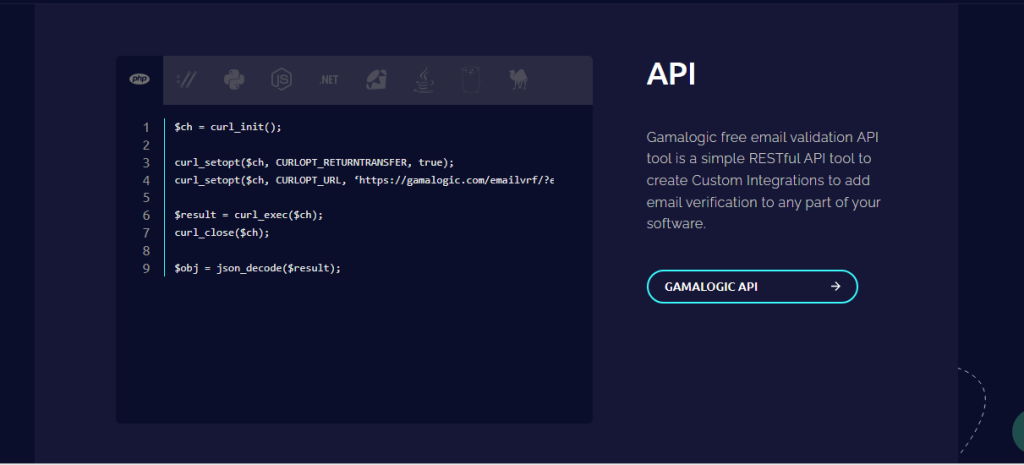Click the curl_close($ch) code line
The height and width of the screenshot is (465, 1024).
222,232
